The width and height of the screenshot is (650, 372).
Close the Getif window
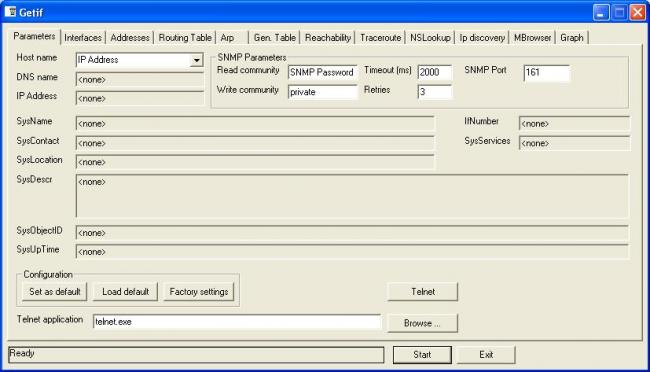(638, 12)
